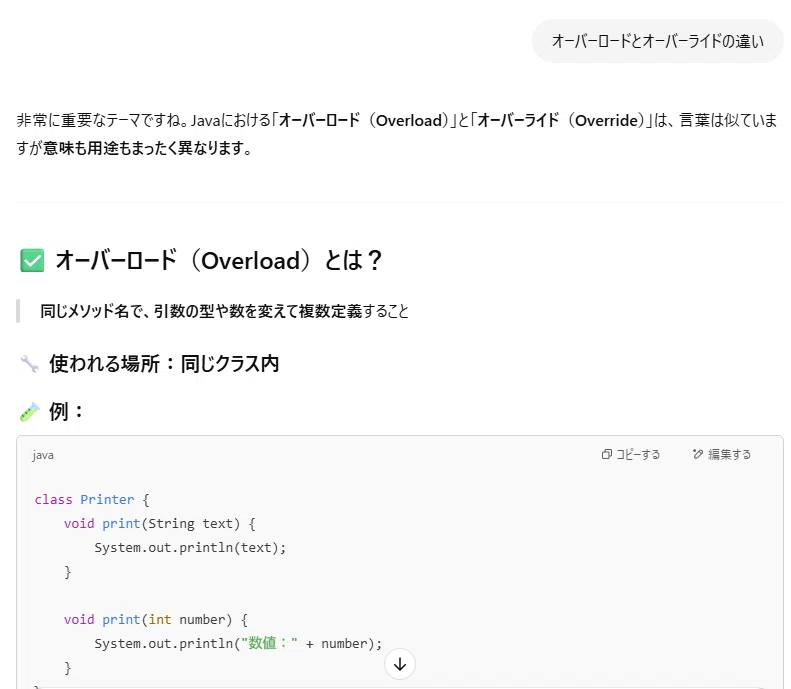This screenshot has height=689, width=791.
Task: Click the user message bubble オーバーロードとオーバーライドの違い
Action: click(x=657, y=41)
